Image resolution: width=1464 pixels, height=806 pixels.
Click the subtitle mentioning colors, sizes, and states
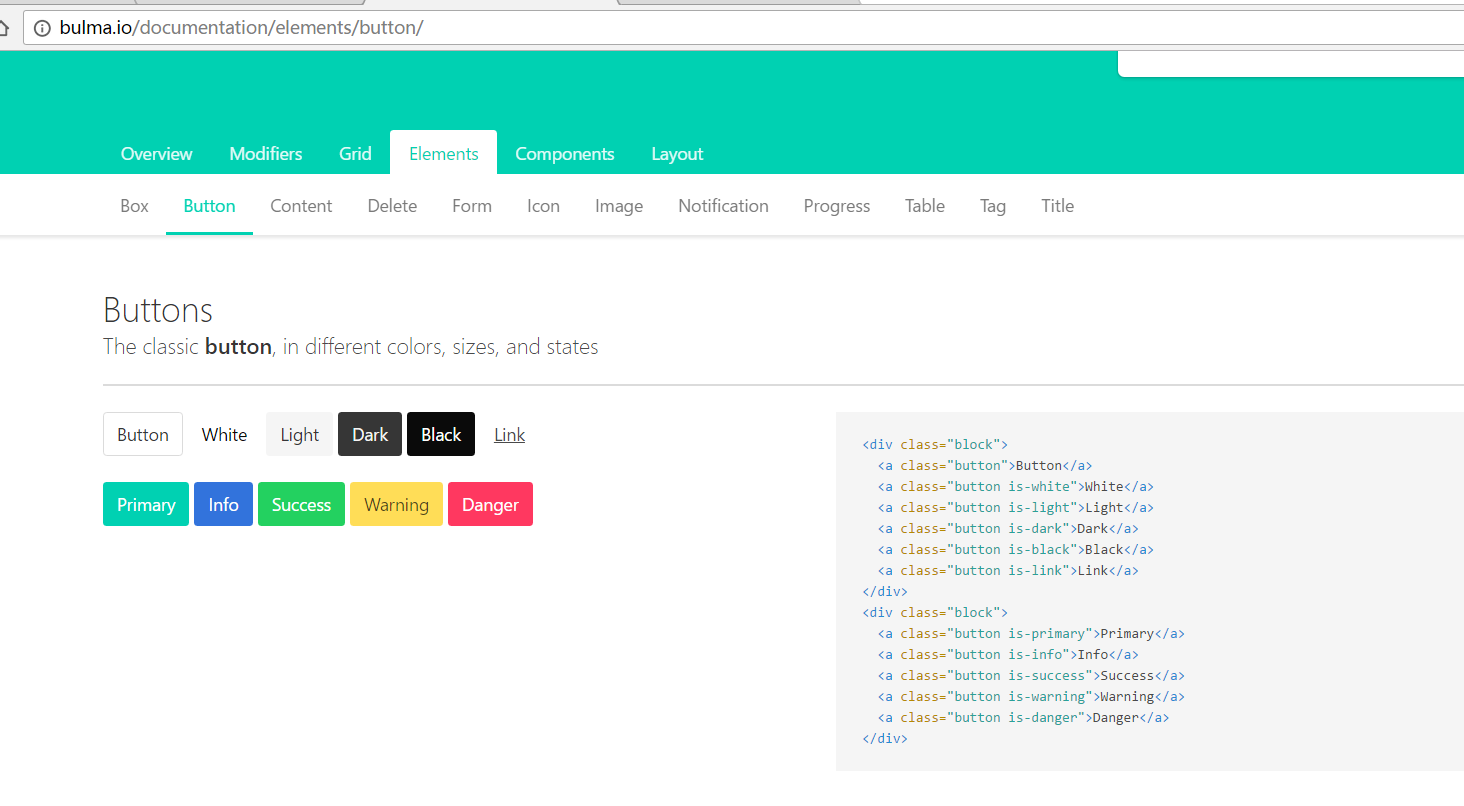[x=351, y=347]
